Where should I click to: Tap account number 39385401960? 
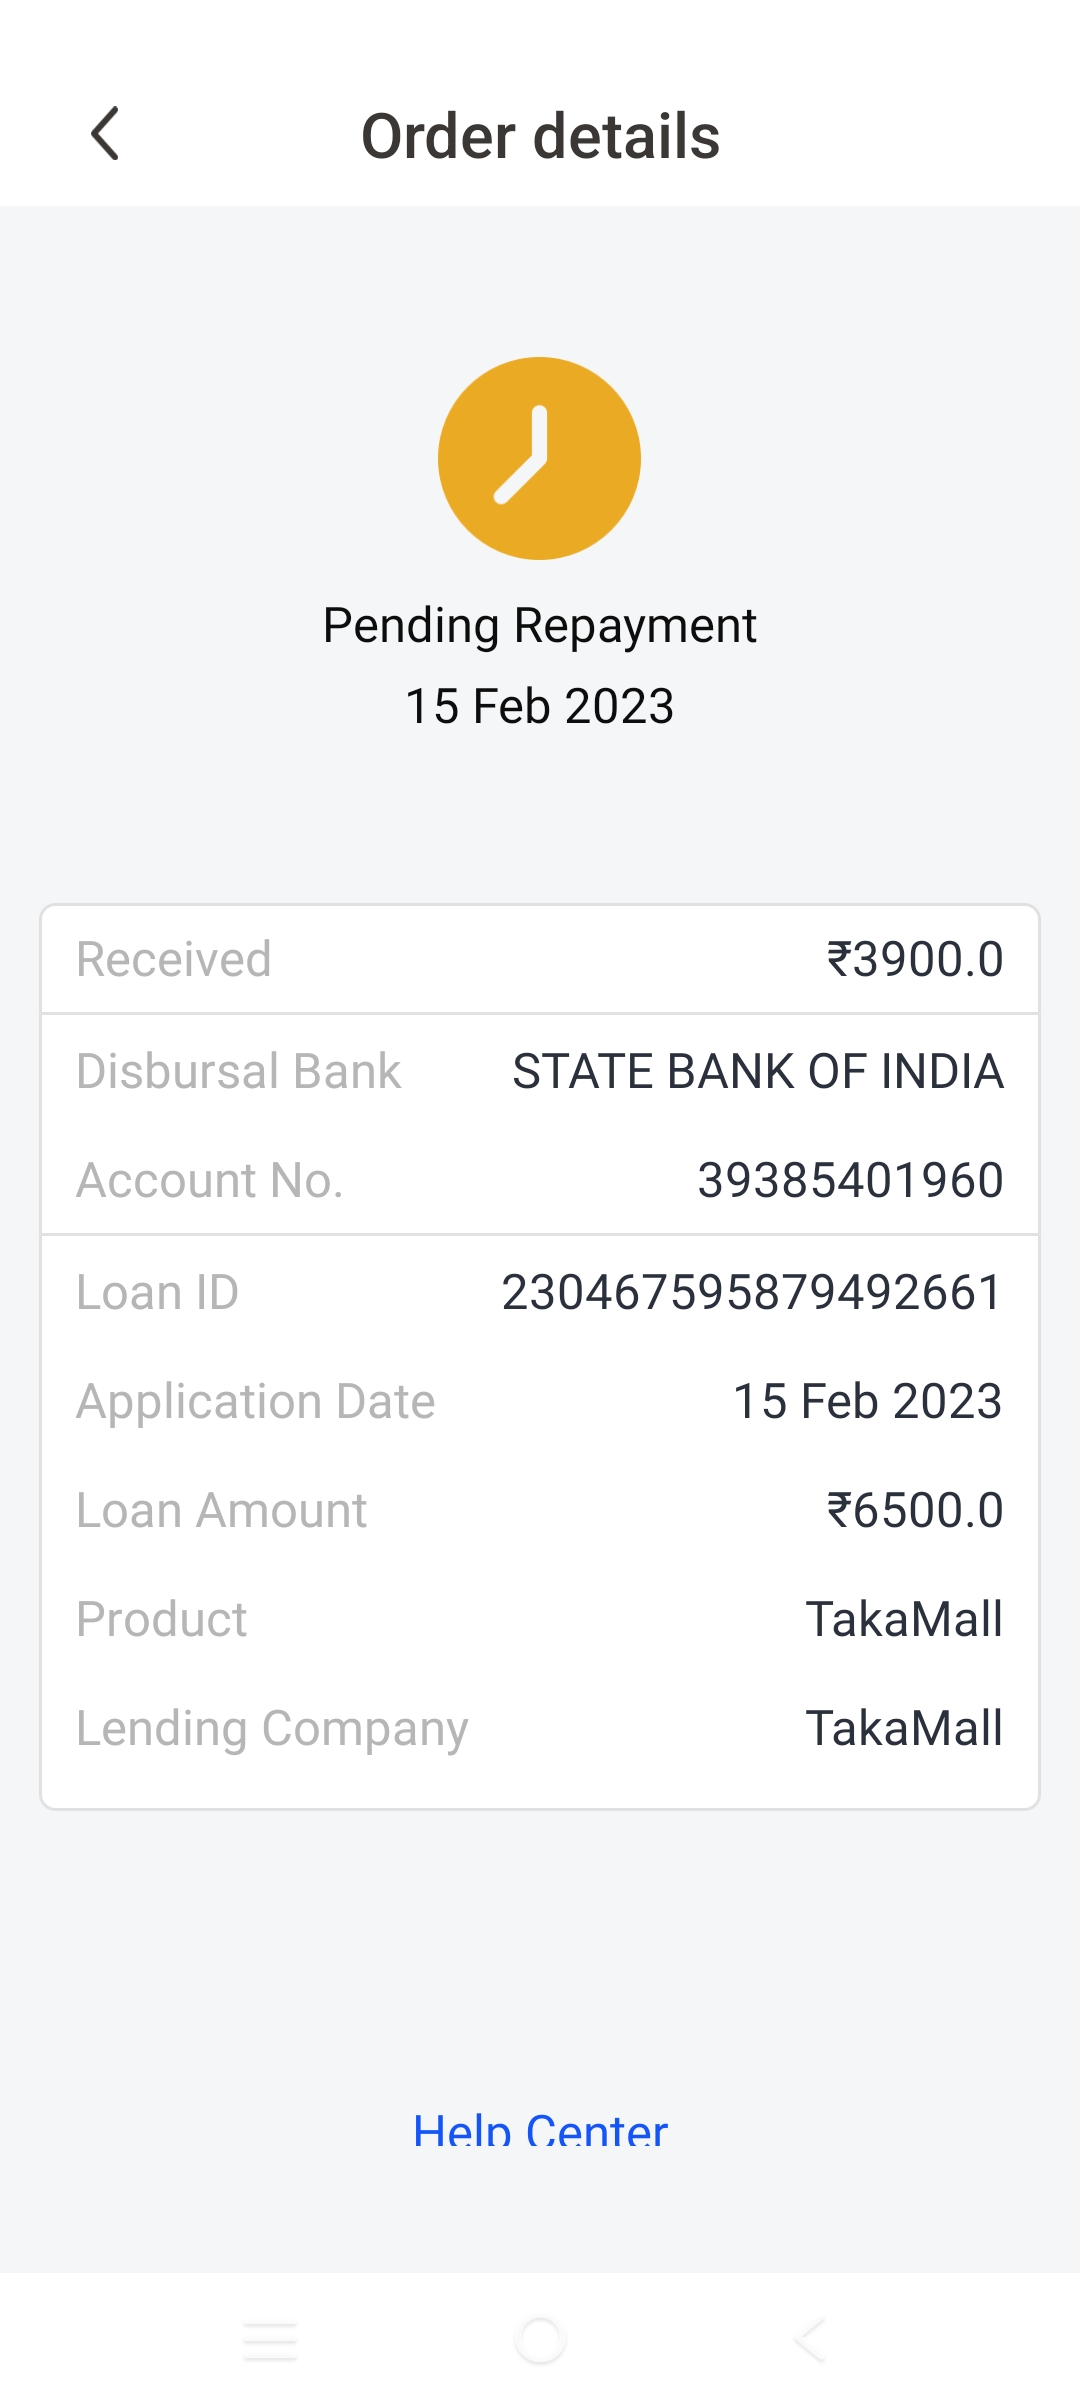point(849,1180)
